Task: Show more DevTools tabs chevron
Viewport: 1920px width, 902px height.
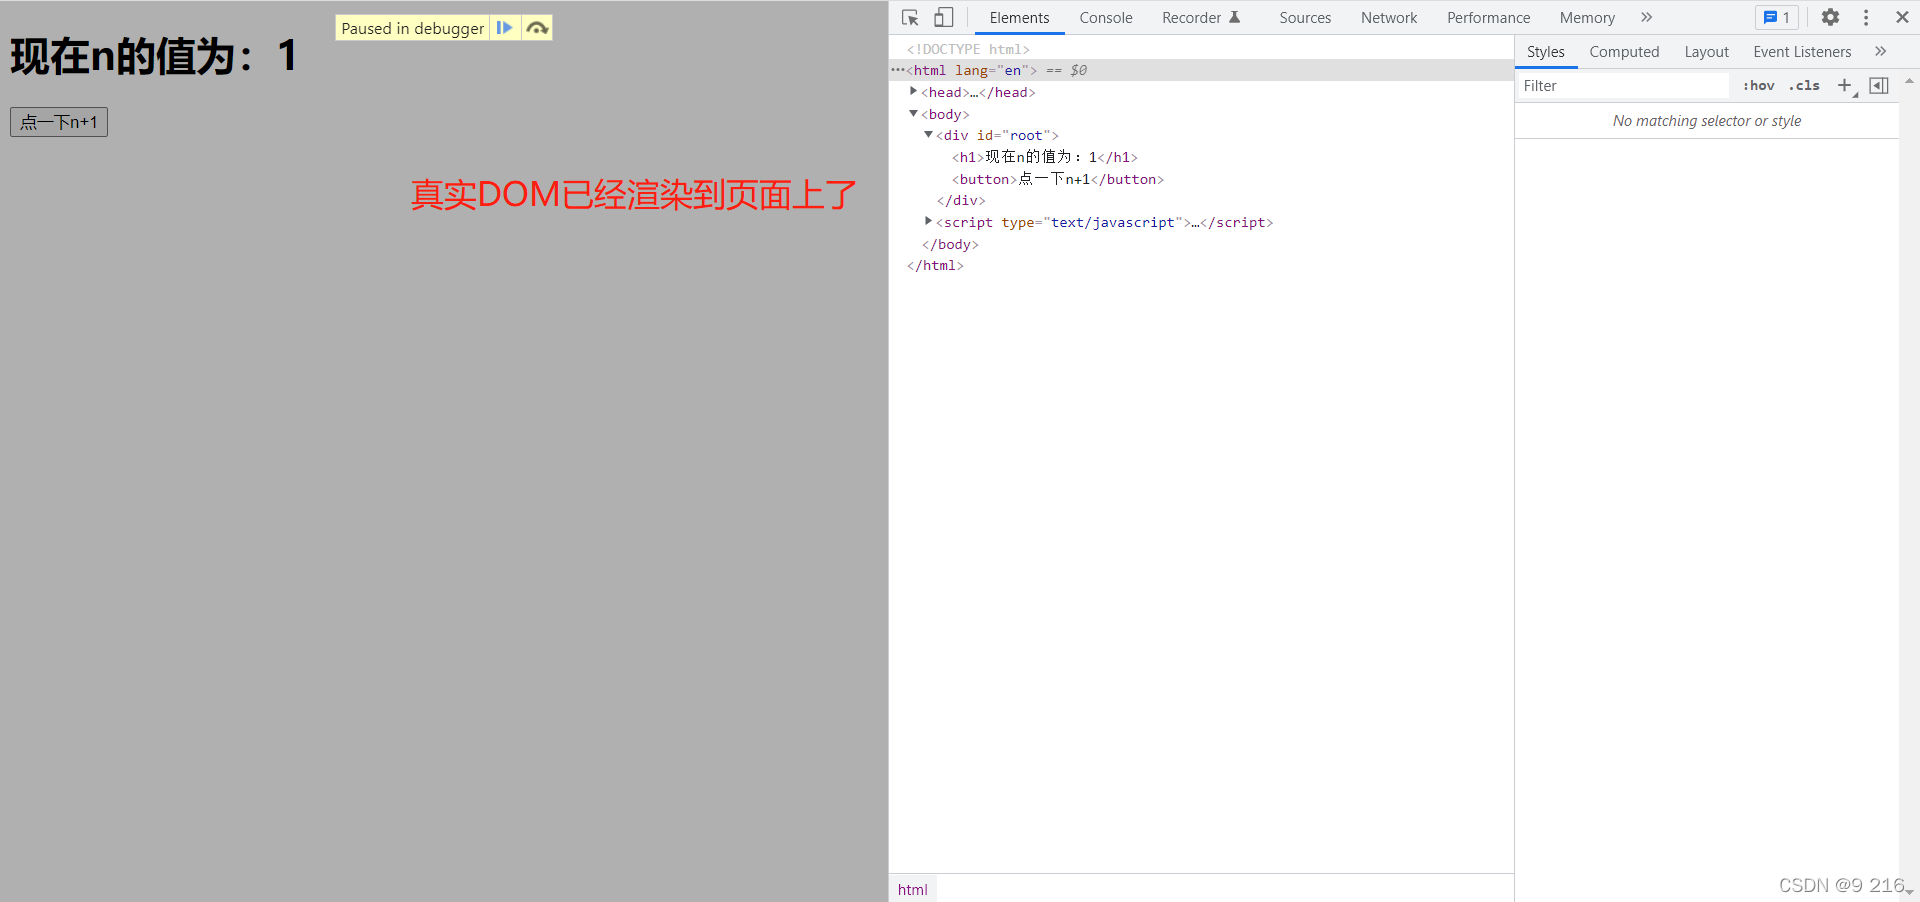Action: click(1646, 17)
